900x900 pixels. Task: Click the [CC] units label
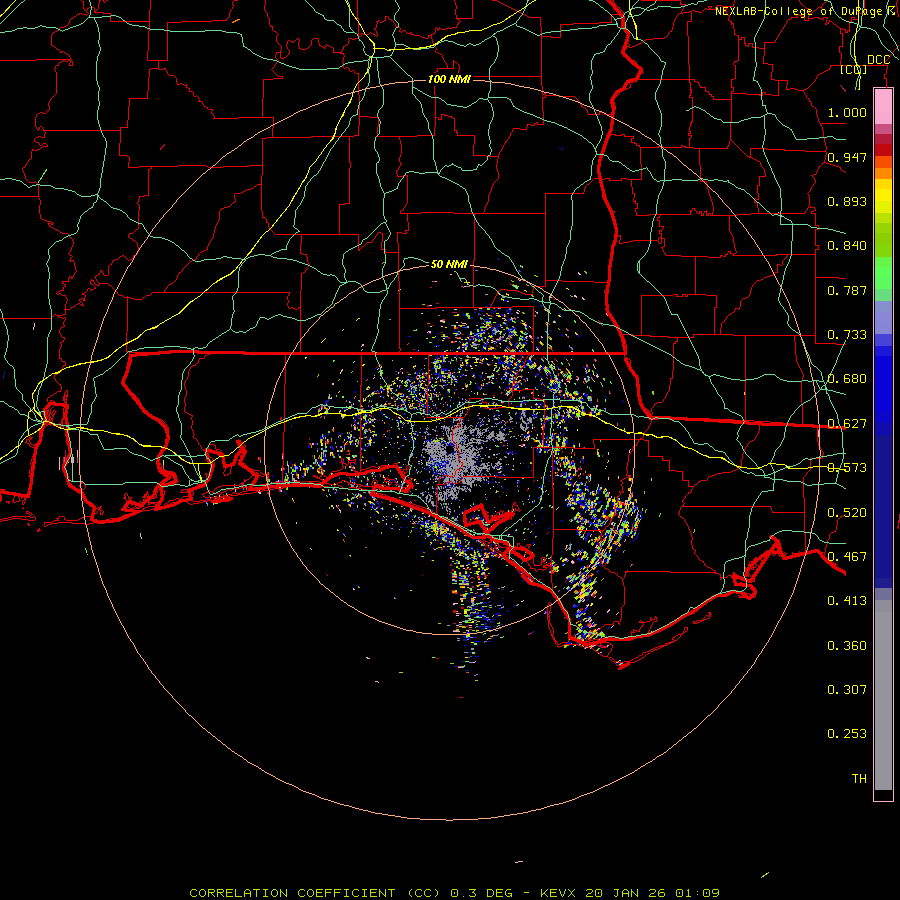click(x=854, y=70)
